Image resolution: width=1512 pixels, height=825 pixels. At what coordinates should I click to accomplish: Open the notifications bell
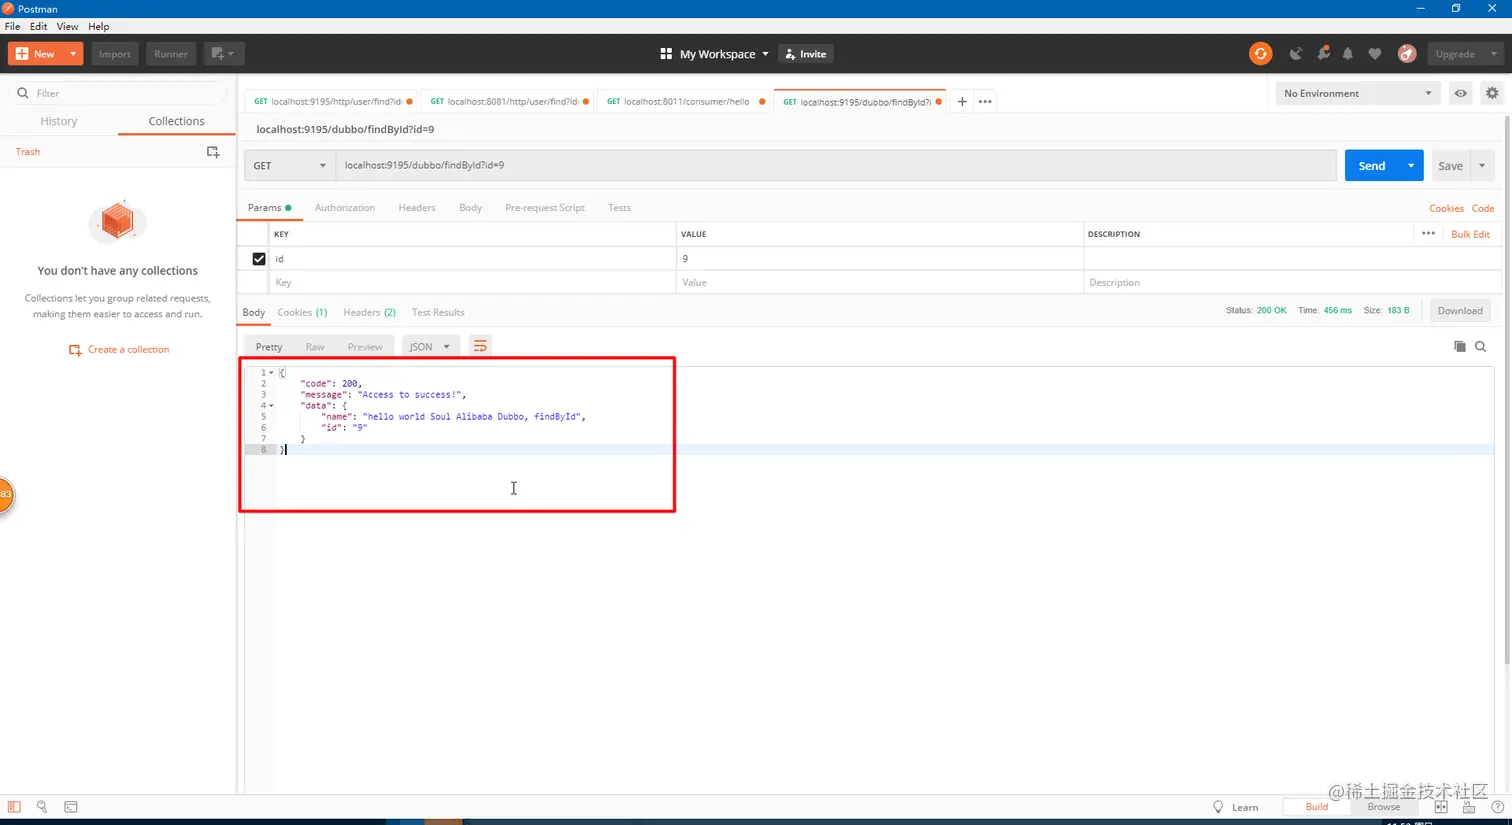click(x=1348, y=54)
